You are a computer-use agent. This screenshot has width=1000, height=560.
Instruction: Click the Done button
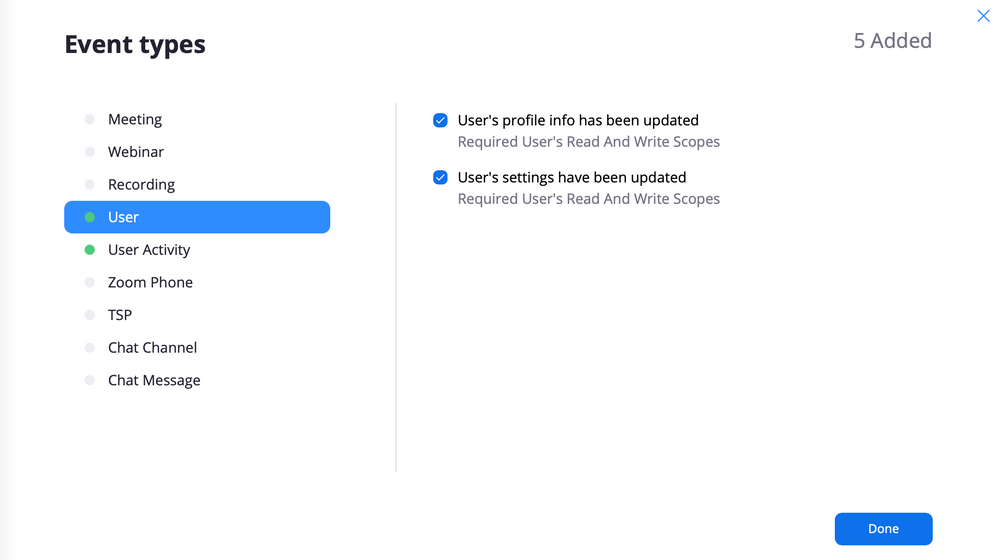[x=883, y=529]
